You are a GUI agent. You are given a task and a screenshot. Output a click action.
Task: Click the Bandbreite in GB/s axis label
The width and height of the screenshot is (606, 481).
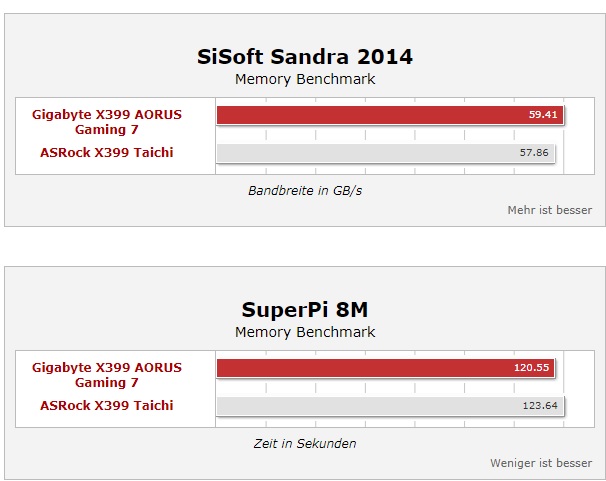click(305, 190)
